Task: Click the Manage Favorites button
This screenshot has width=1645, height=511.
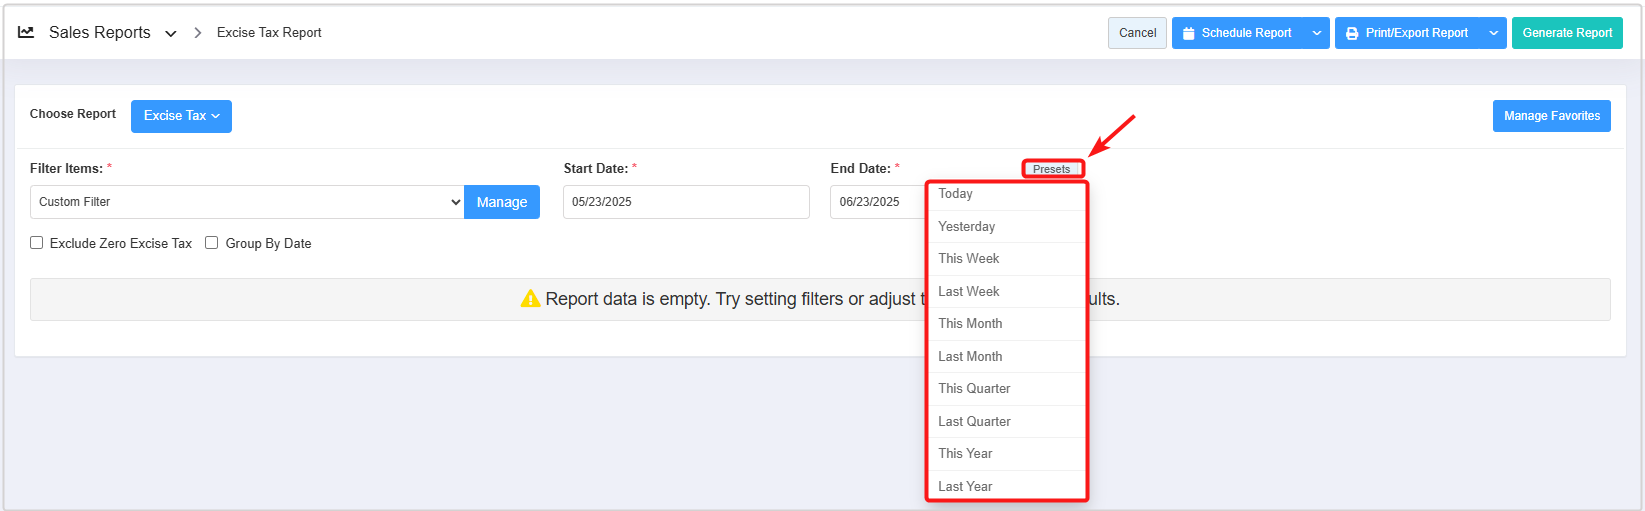Action: coord(1551,116)
